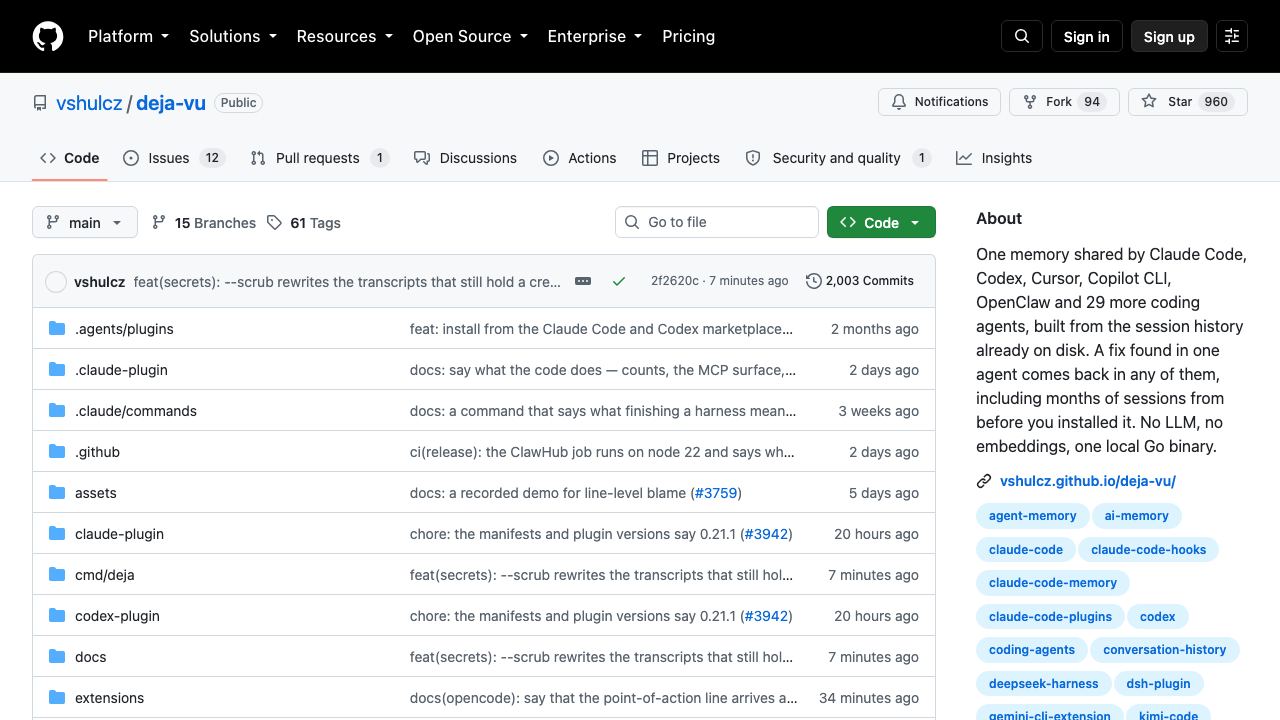Switch to the Issues tab

coord(173,158)
